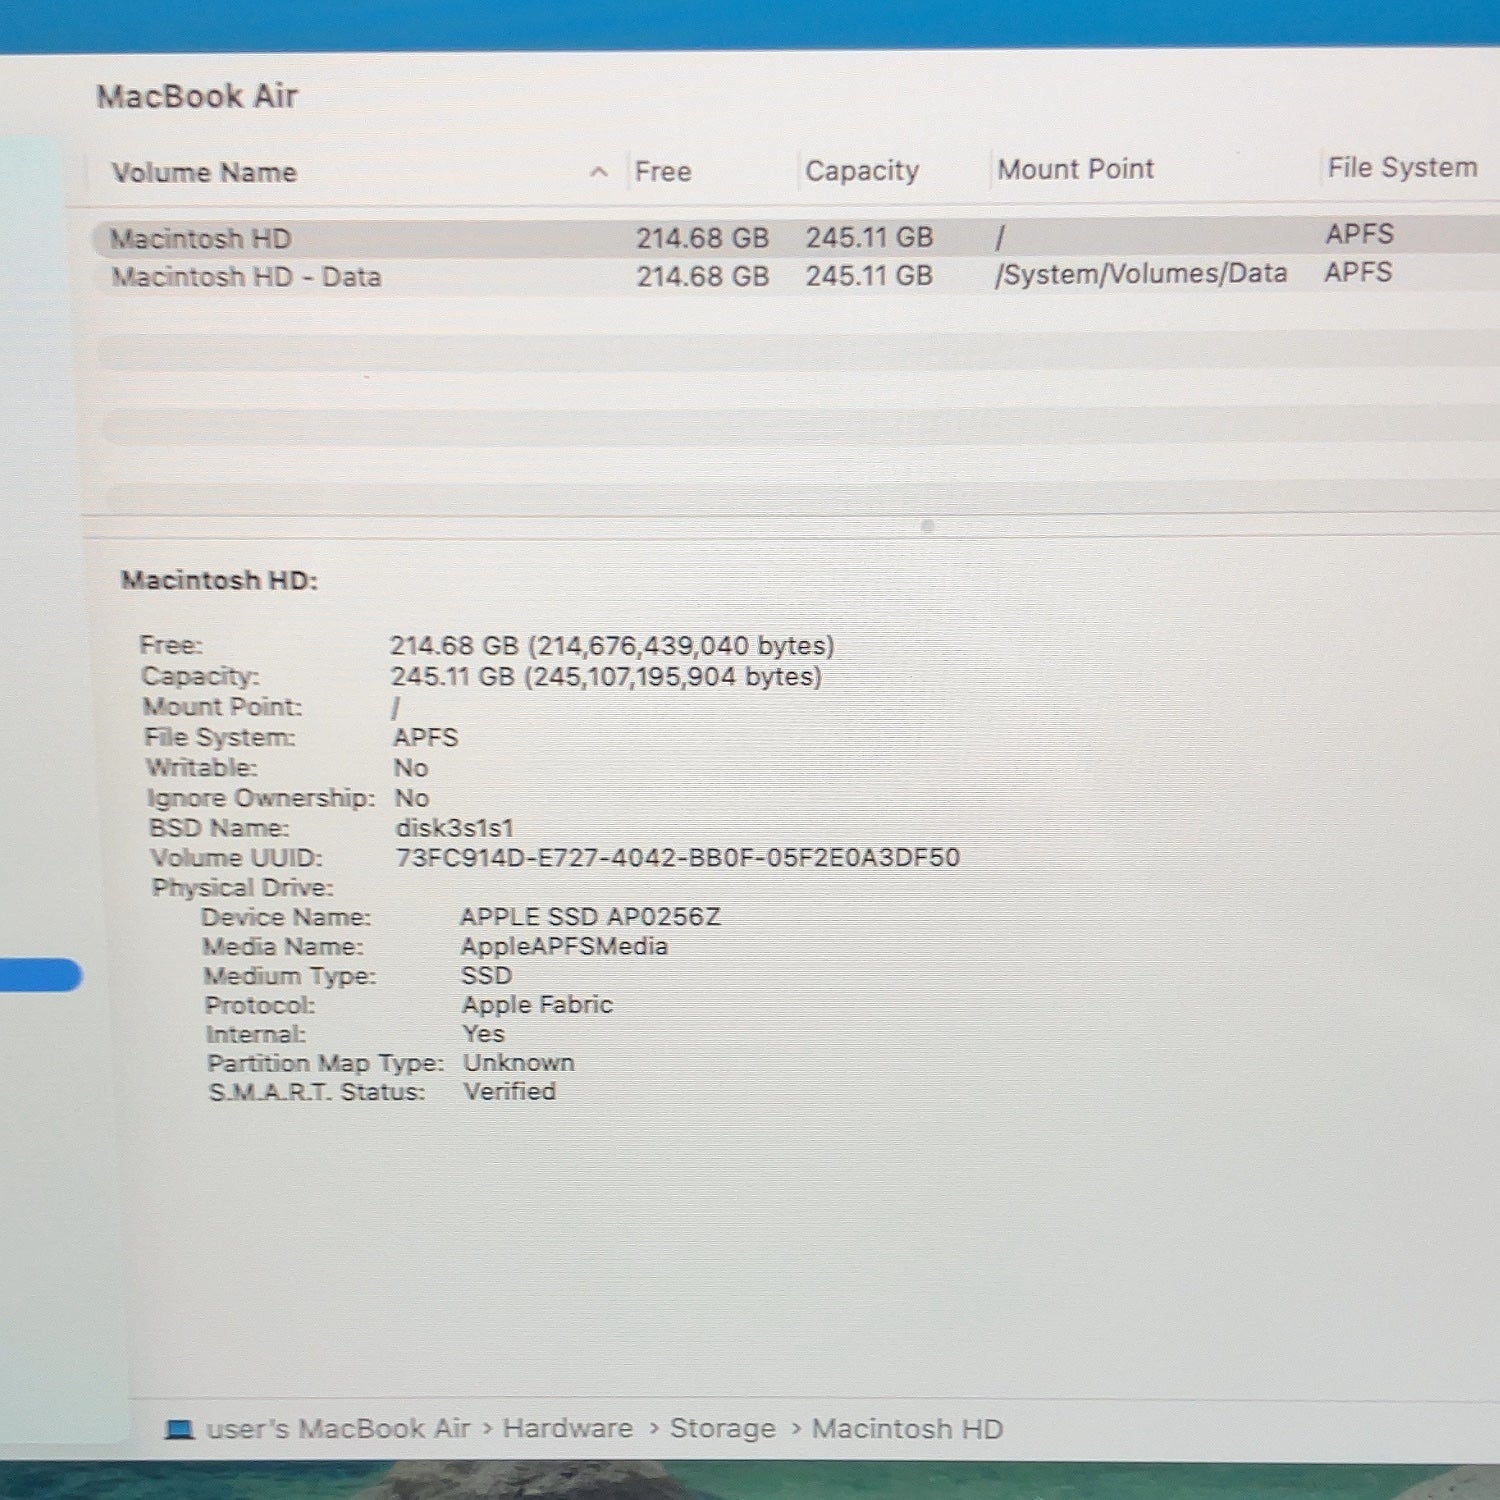This screenshot has height=1500, width=1500.
Task: Click the Medium Type value SSD
Action: click(487, 975)
